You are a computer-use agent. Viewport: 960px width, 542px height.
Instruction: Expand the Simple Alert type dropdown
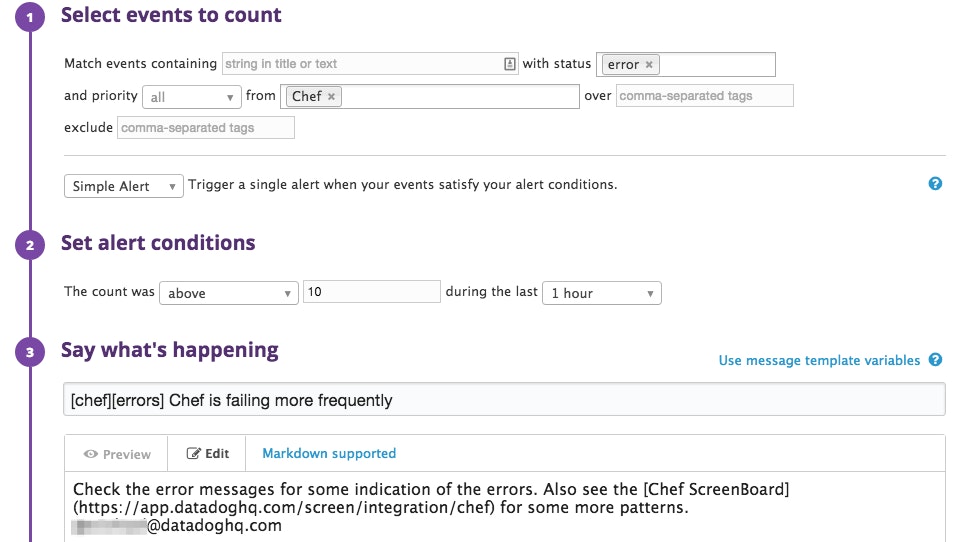pos(123,186)
